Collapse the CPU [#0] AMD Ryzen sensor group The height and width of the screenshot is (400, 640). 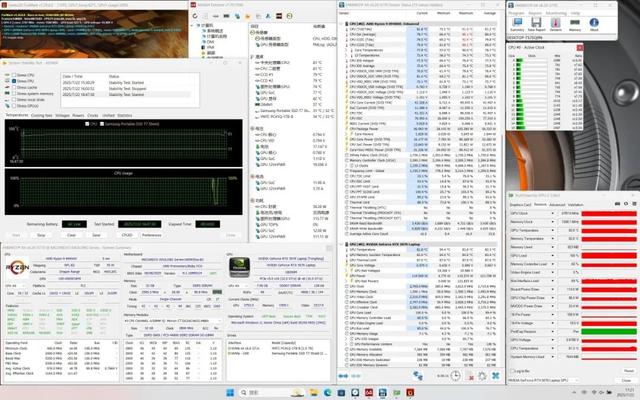(x=341, y=24)
